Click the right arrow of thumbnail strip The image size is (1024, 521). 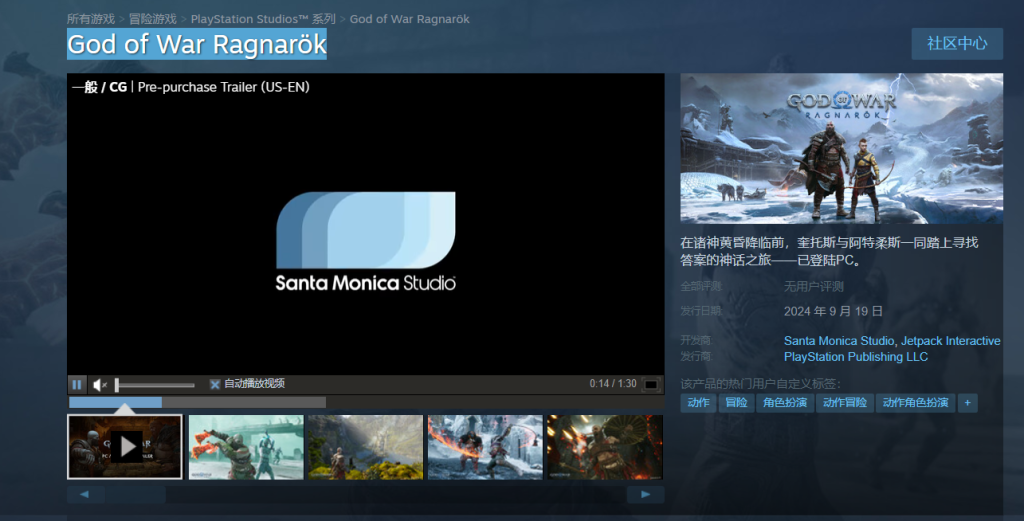click(x=646, y=494)
